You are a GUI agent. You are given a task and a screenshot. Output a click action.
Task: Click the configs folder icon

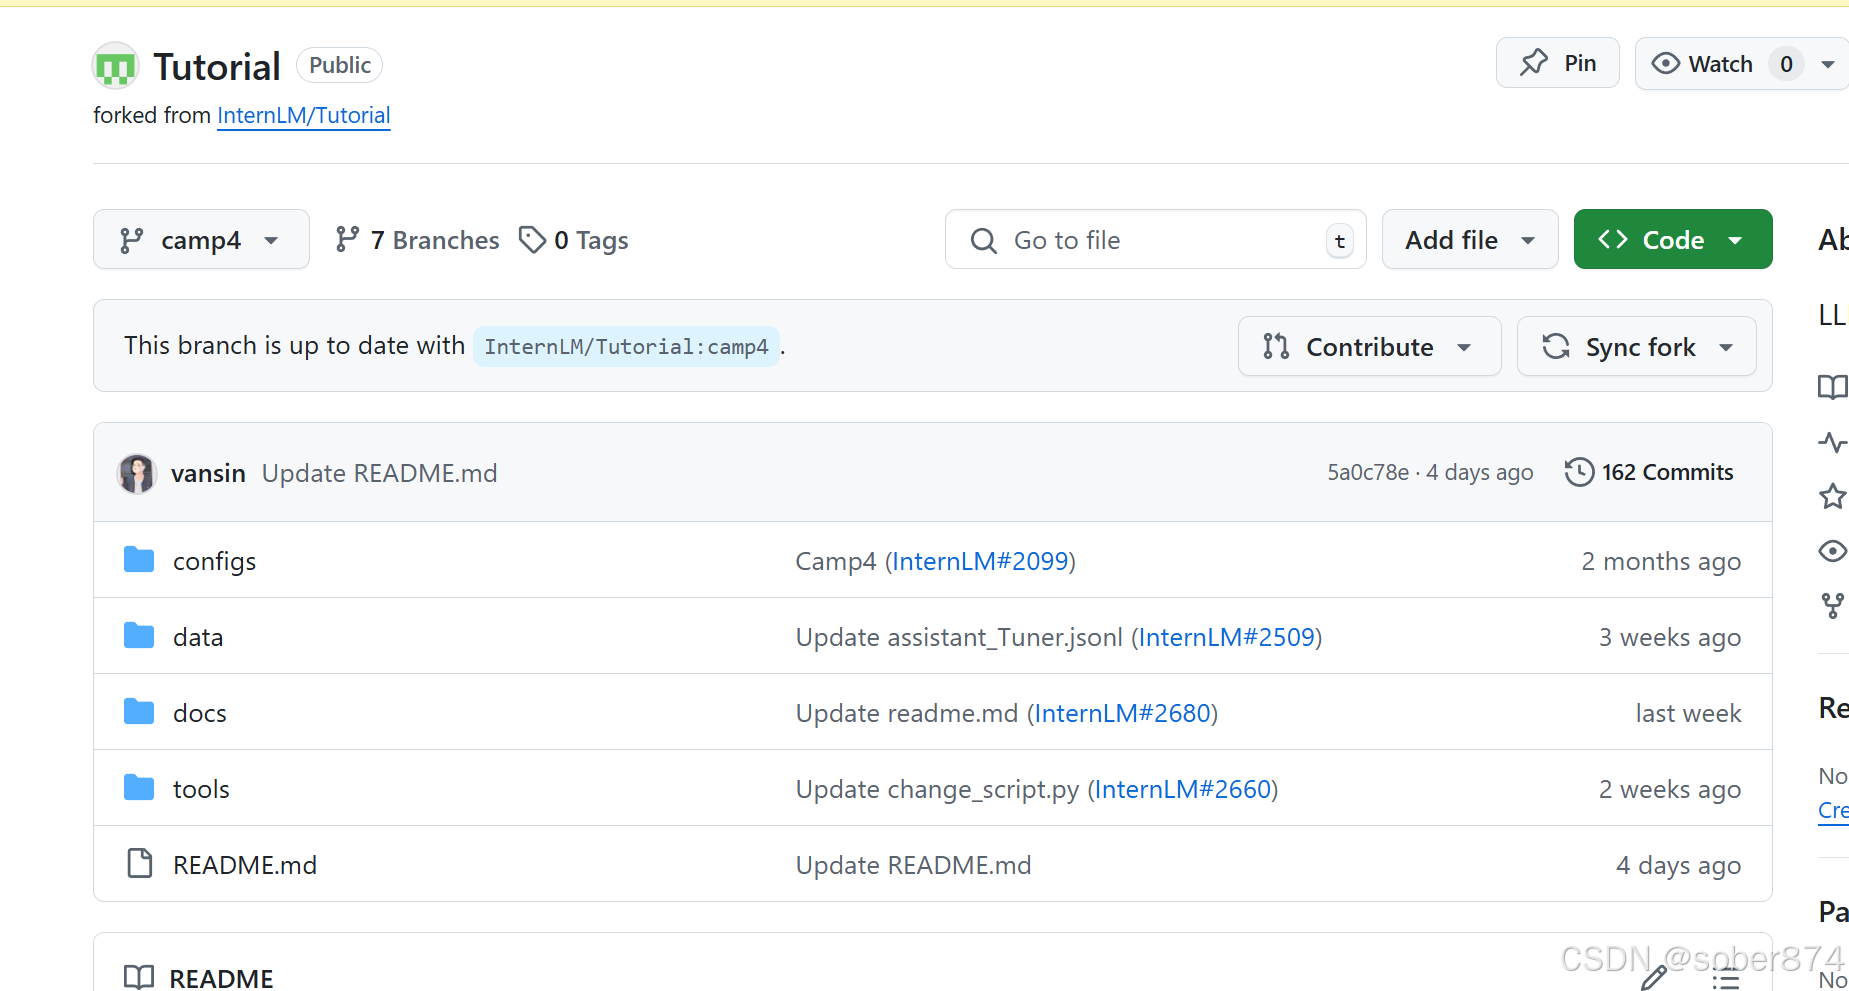coord(139,560)
